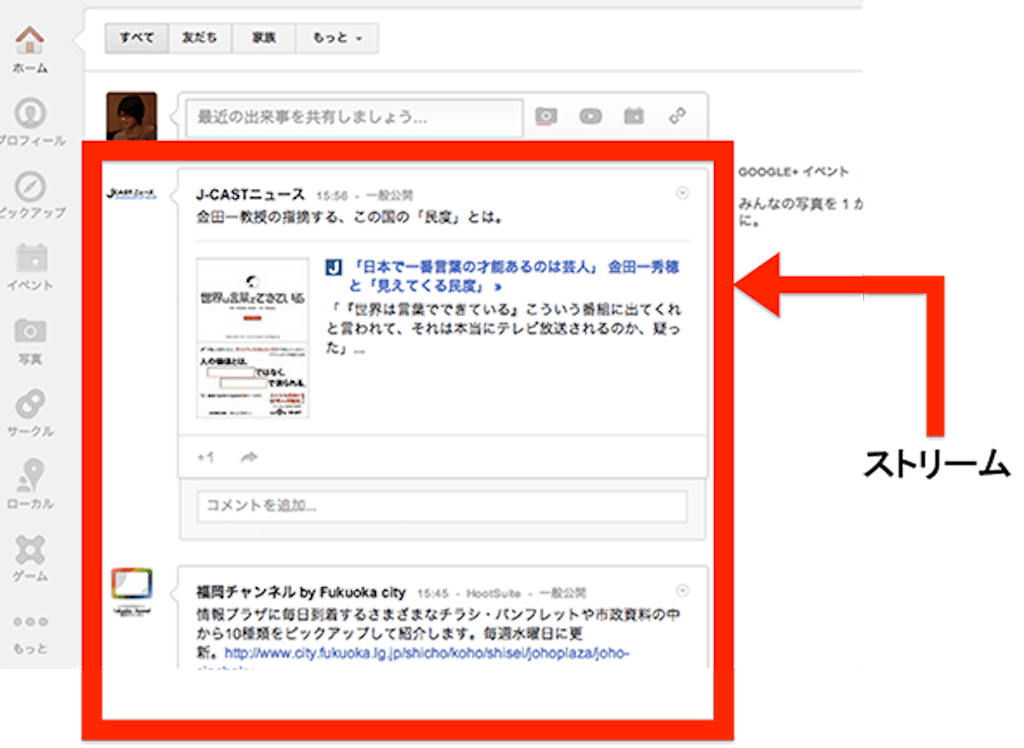Click the コメントを追加 comment field
The height and width of the screenshot is (748, 1024).
tap(442, 506)
